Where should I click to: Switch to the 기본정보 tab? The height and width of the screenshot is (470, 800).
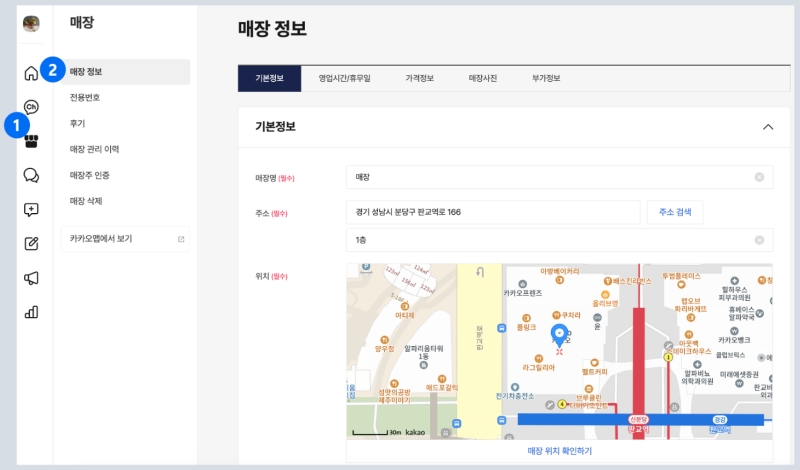269,78
